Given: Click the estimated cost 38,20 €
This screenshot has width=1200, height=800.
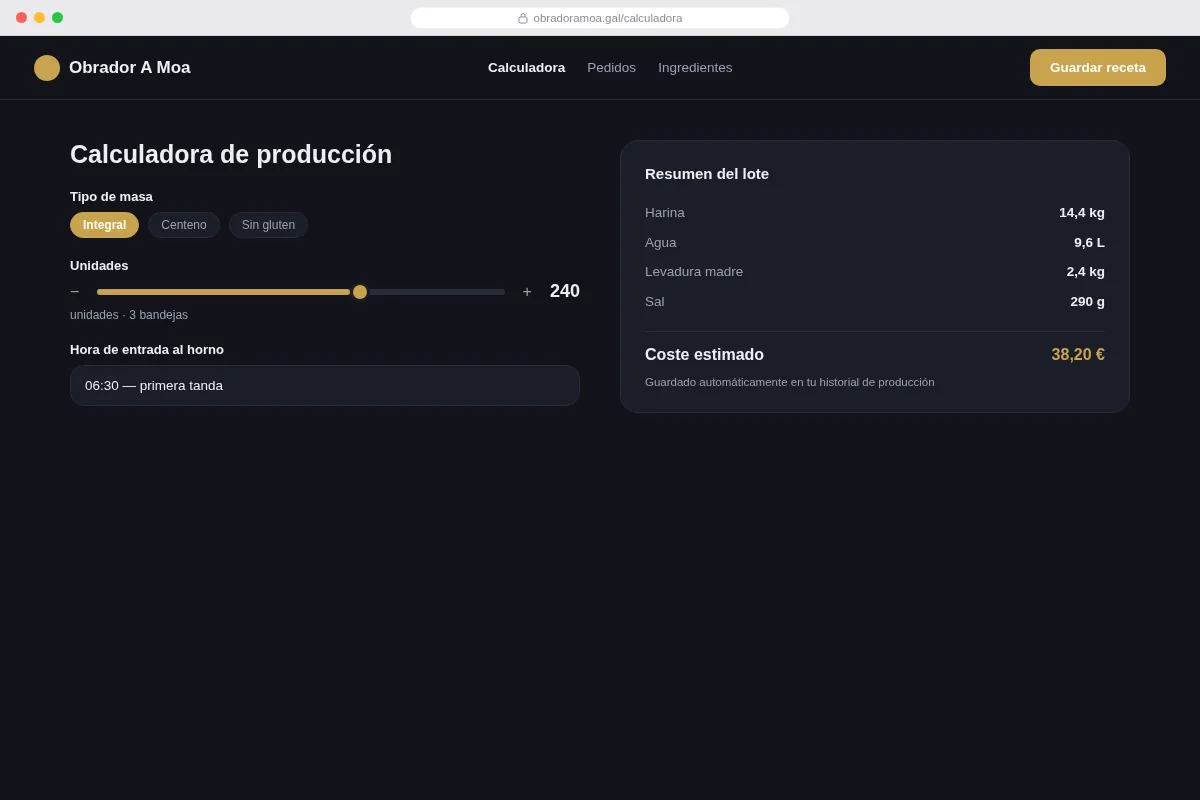Looking at the screenshot, I should pyautogui.click(x=1078, y=355).
